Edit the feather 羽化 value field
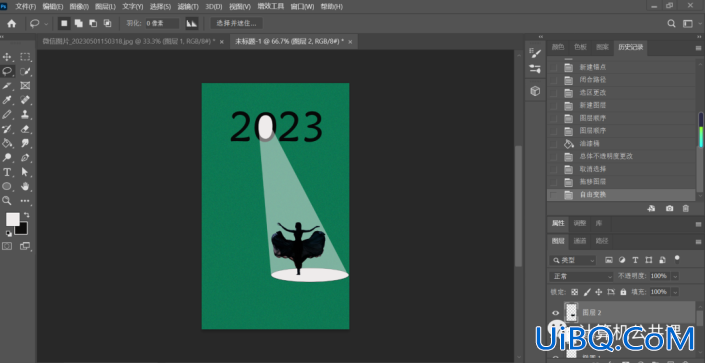Viewport: 705px width, 363px height. 162,23
